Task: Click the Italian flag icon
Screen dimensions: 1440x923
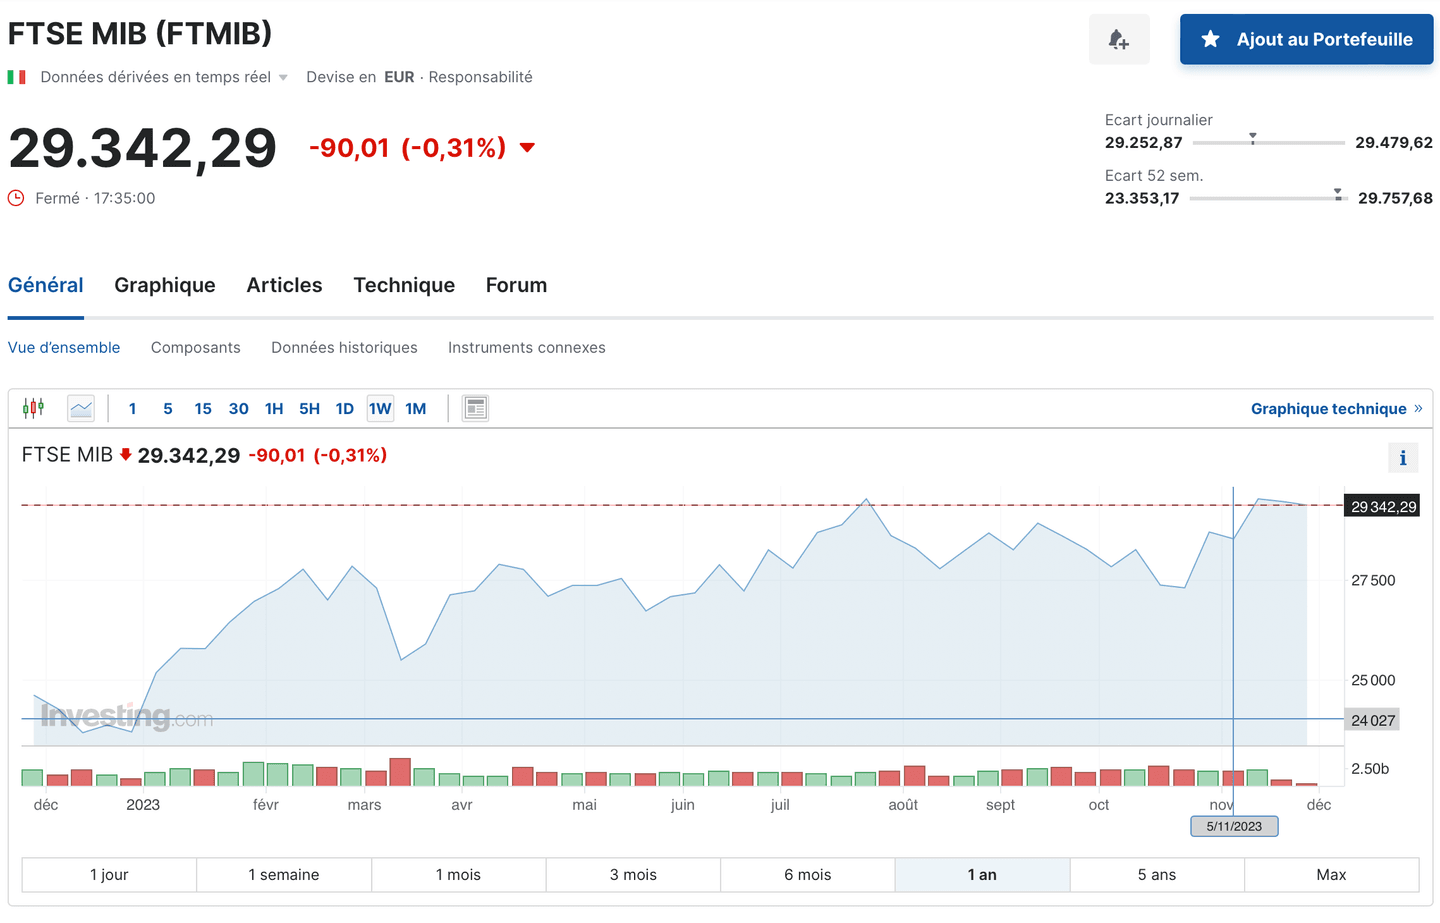Action: pyautogui.click(x=16, y=76)
